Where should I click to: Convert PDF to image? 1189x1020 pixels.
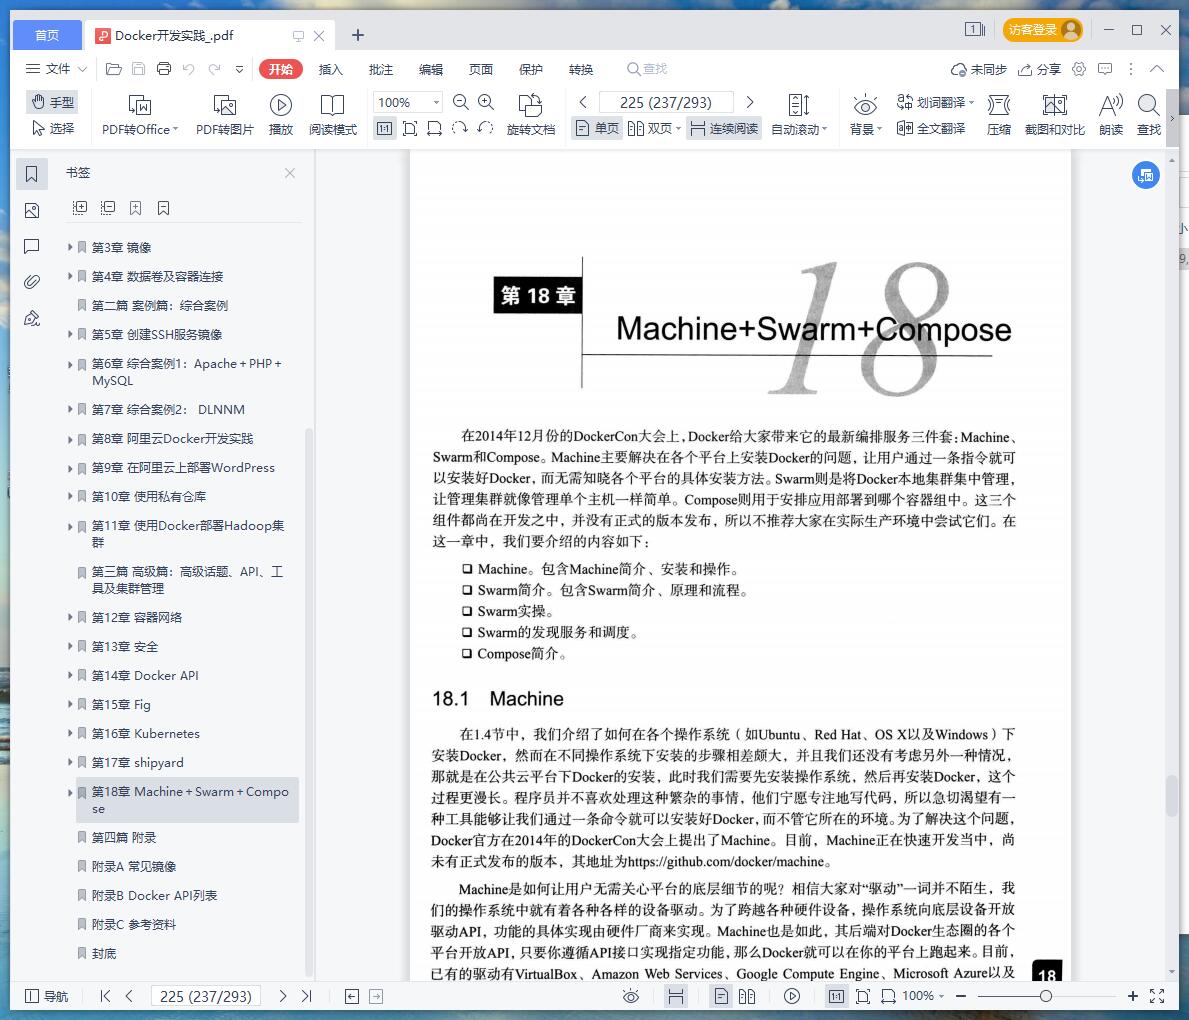[224, 115]
